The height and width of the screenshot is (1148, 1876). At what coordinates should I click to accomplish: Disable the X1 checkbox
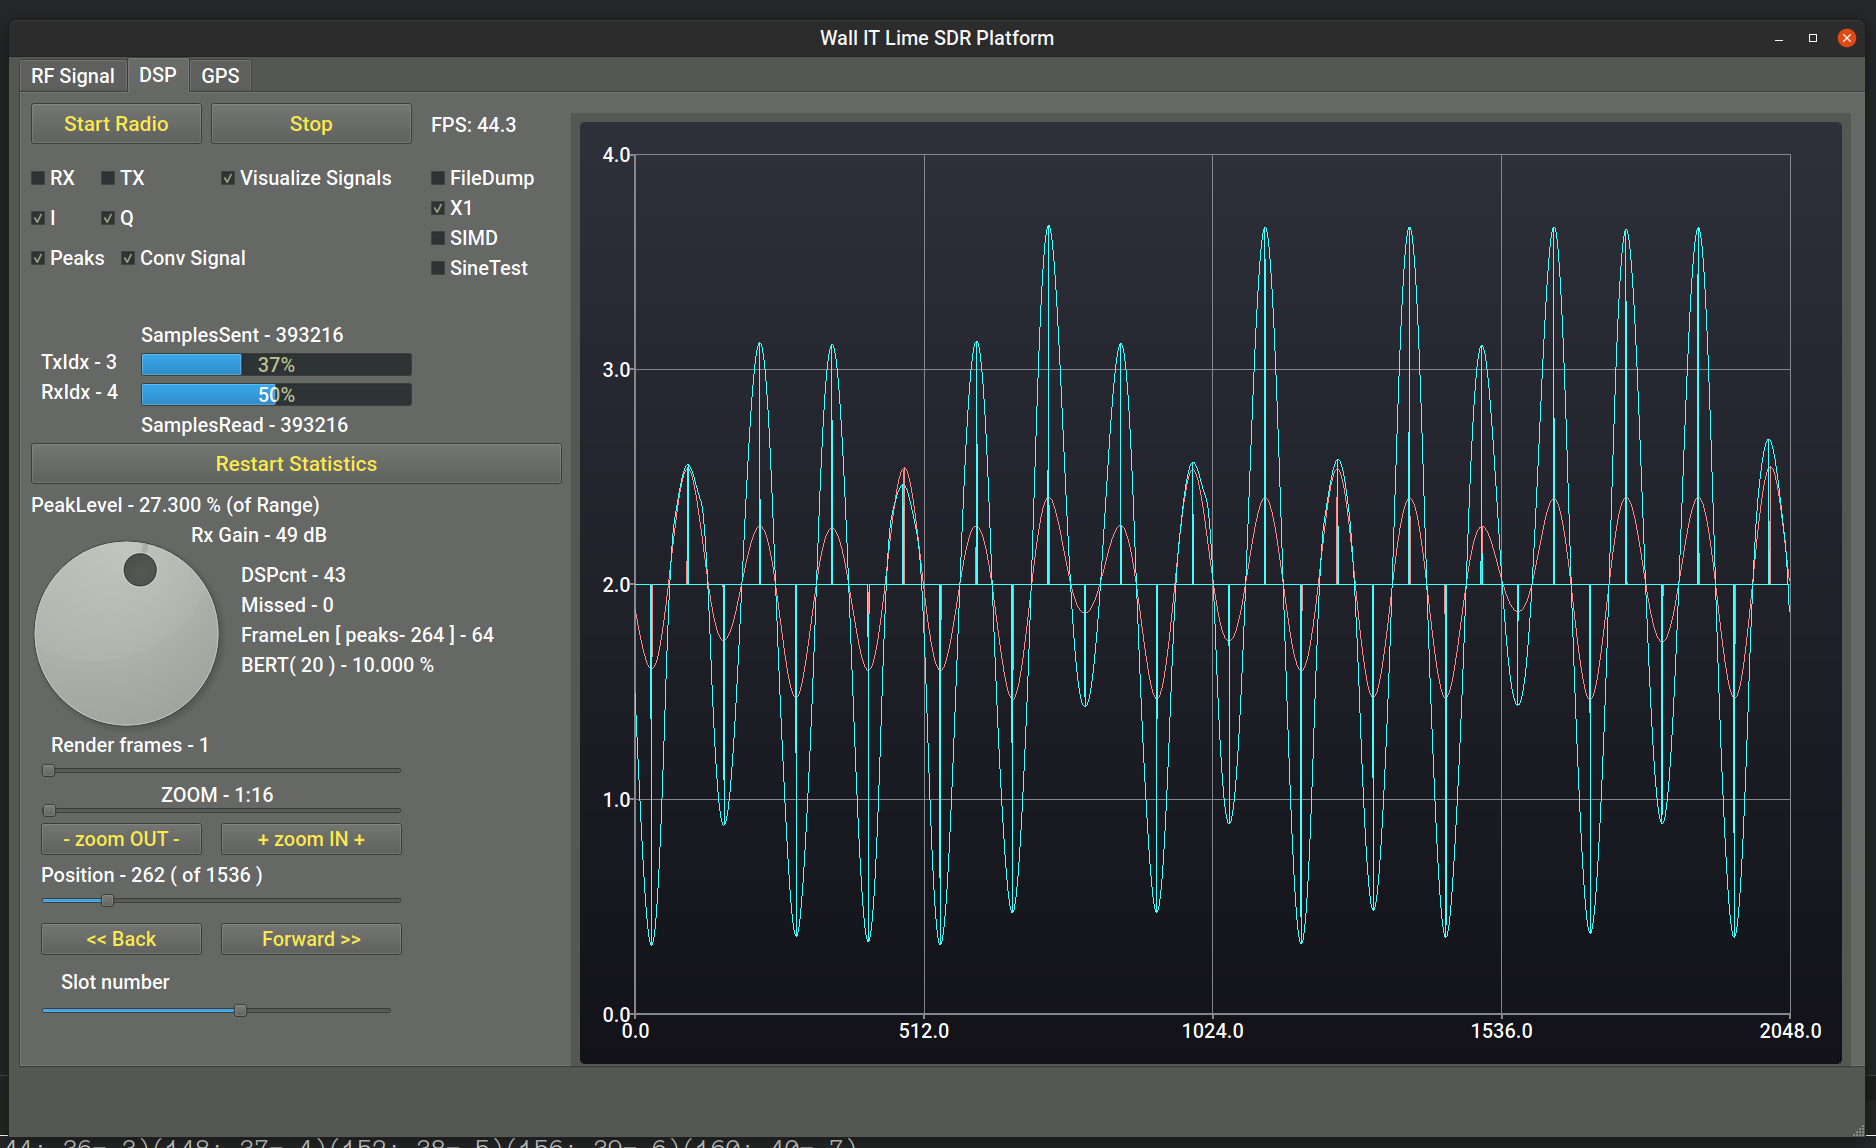coord(438,208)
